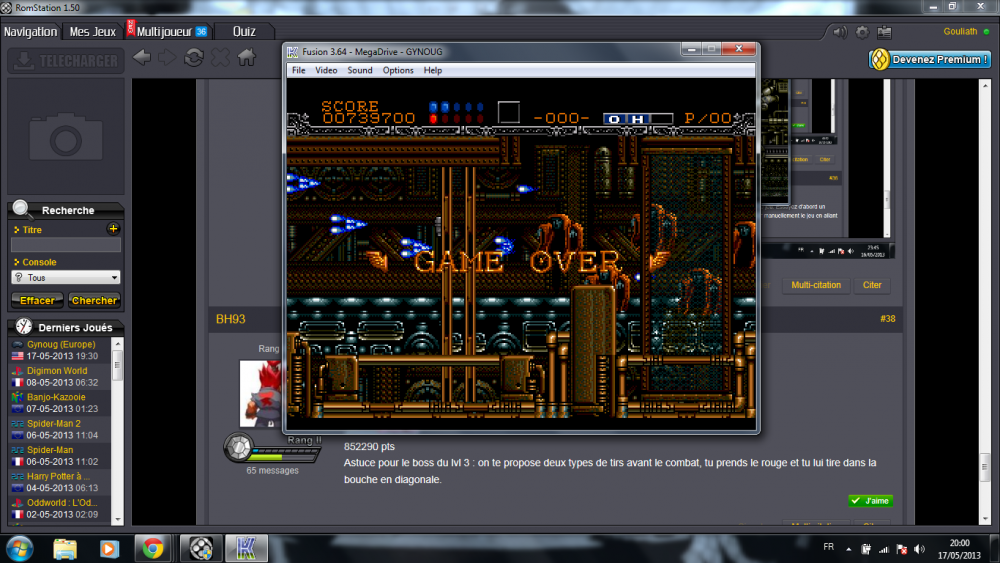Screen dimensions: 1000x563
Task: Click the Gouliath username
Action: (960, 31)
